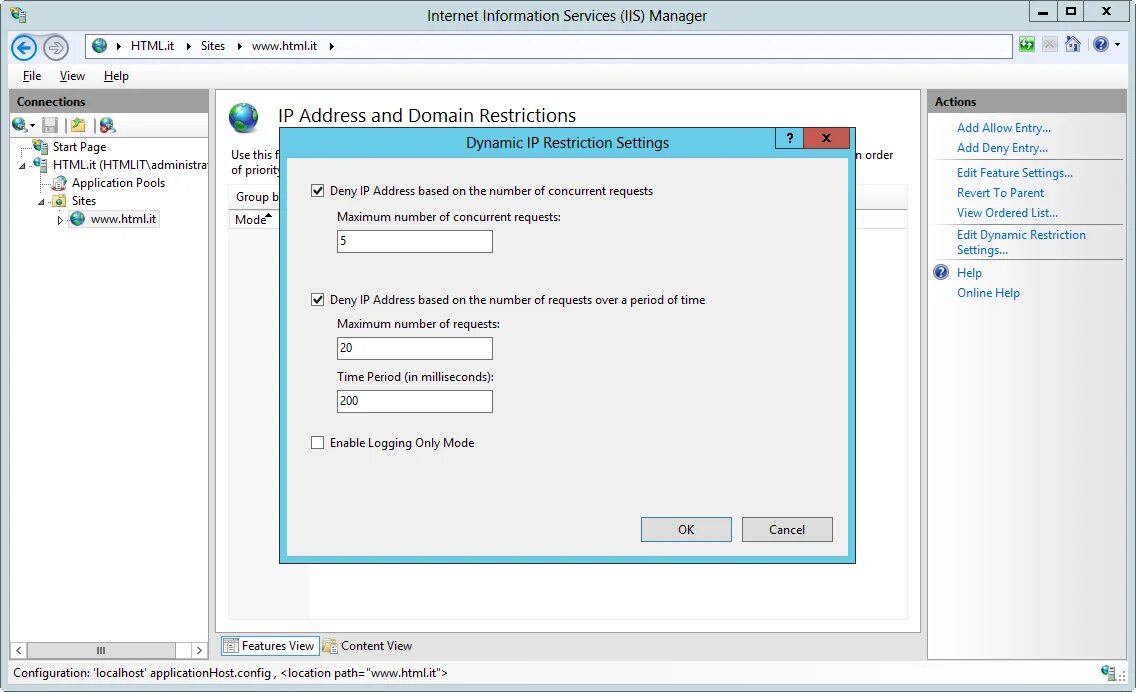The height and width of the screenshot is (692, 1136).
Task: Click Revert To Parent action
Action: coord(1000,193)
